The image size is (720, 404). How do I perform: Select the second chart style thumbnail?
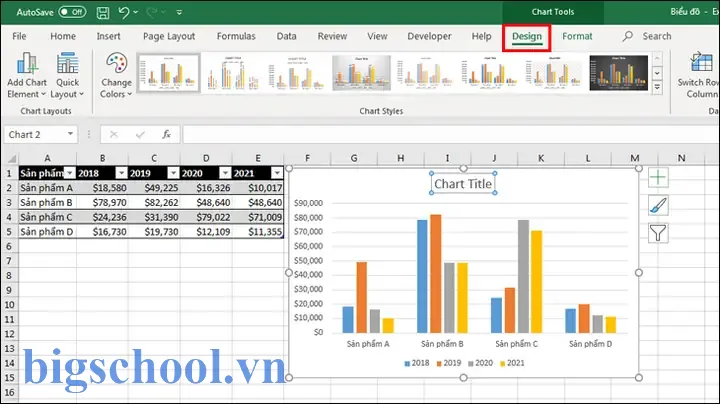tap(233, 73)
